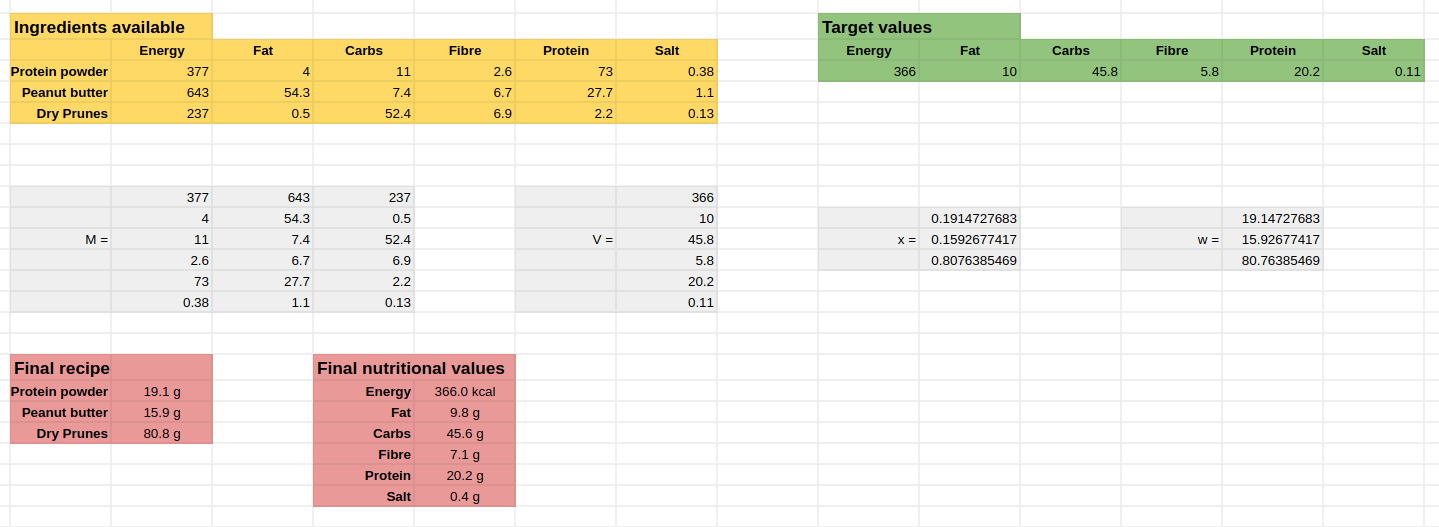Click the Protein powder energy value 377
1439x527 pixels.
click(162, 71)
